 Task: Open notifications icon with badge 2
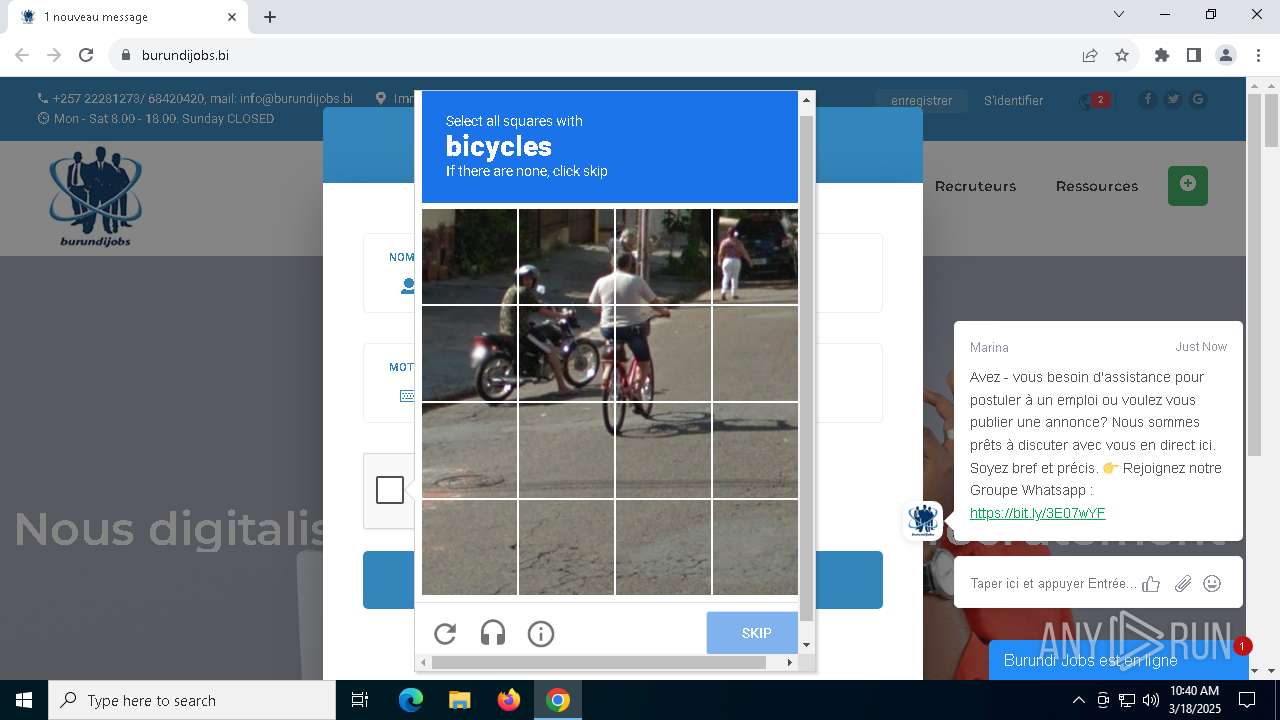click(1095, 100)
